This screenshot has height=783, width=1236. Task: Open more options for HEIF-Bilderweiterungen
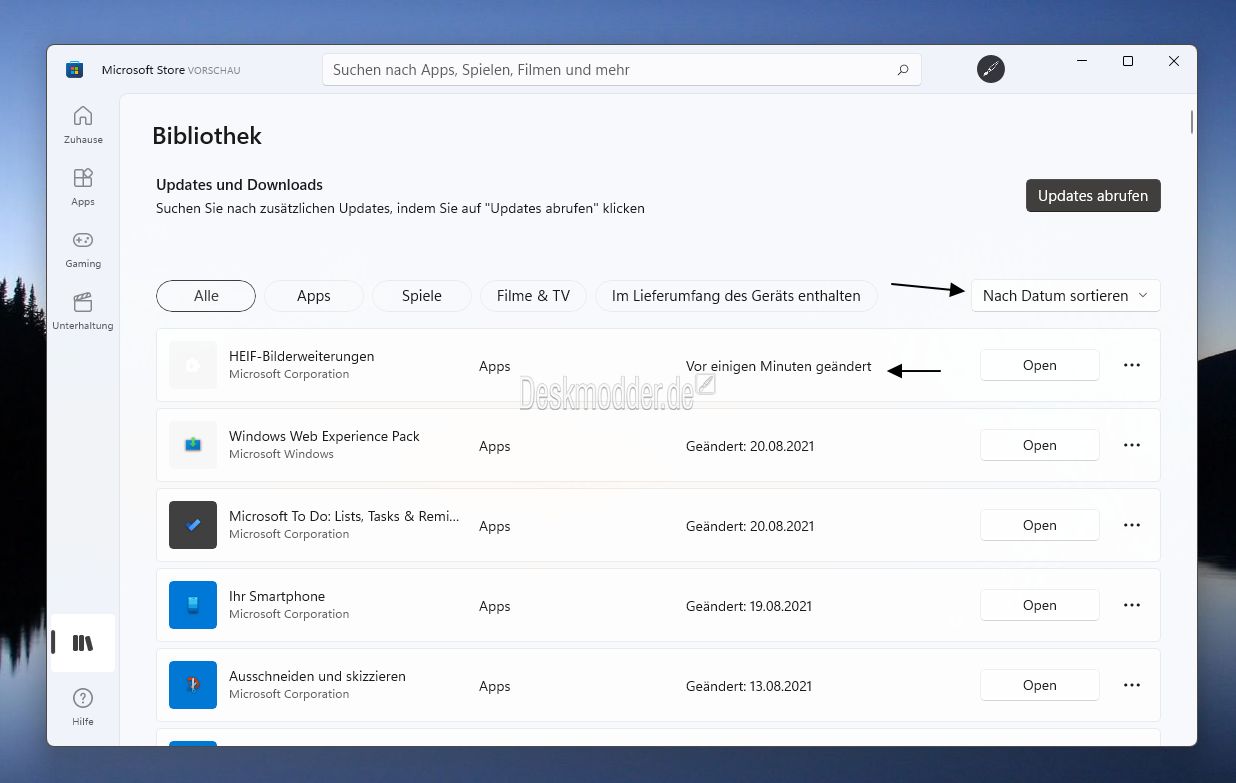pos(1132,365)
